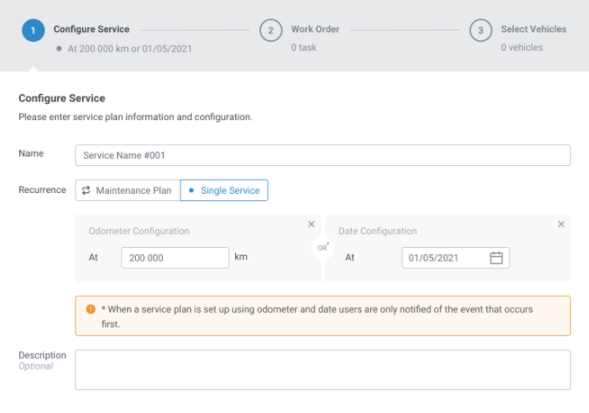Click the step 2 Work Order circle
The image size is (589, 413).
pyautogui.click(x=270, y=30)
